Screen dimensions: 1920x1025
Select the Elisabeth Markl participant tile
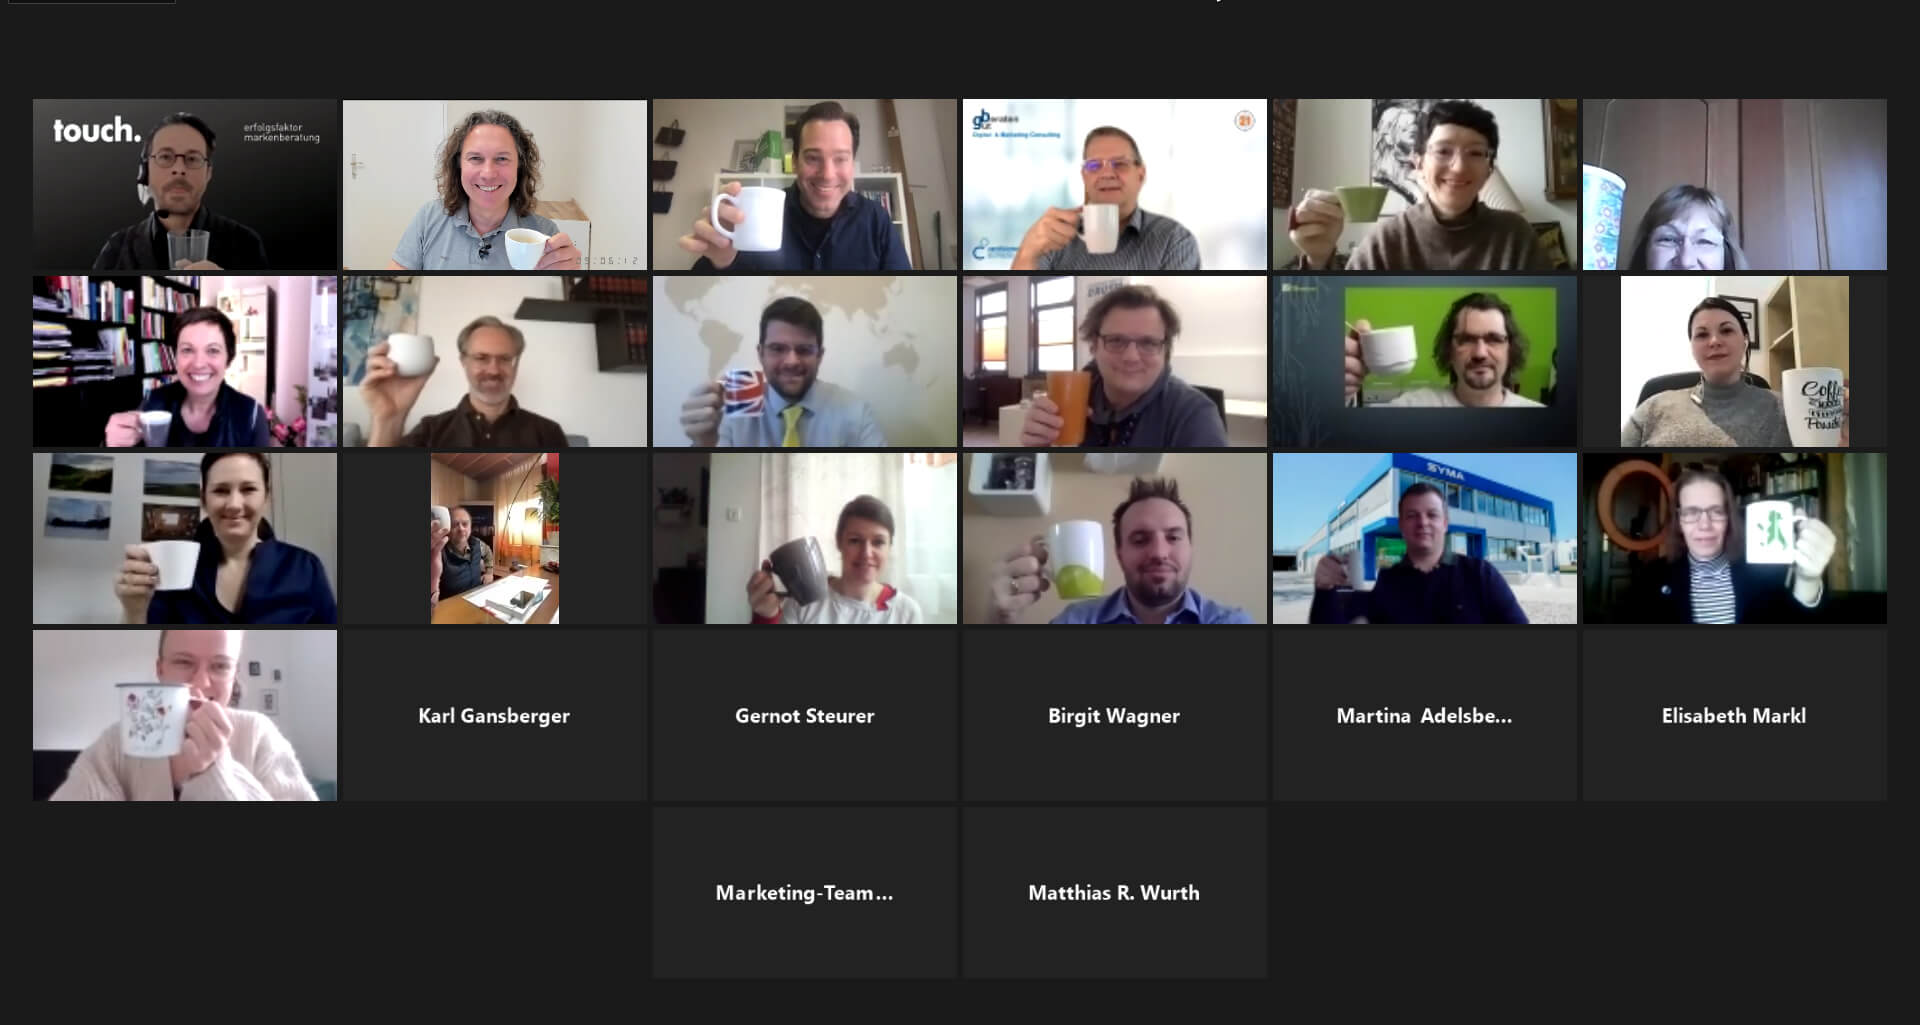(x=1735, y=715)
